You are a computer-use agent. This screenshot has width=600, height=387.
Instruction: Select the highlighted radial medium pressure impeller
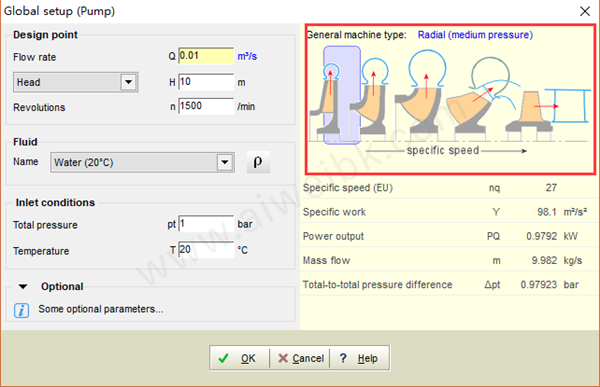342,95
